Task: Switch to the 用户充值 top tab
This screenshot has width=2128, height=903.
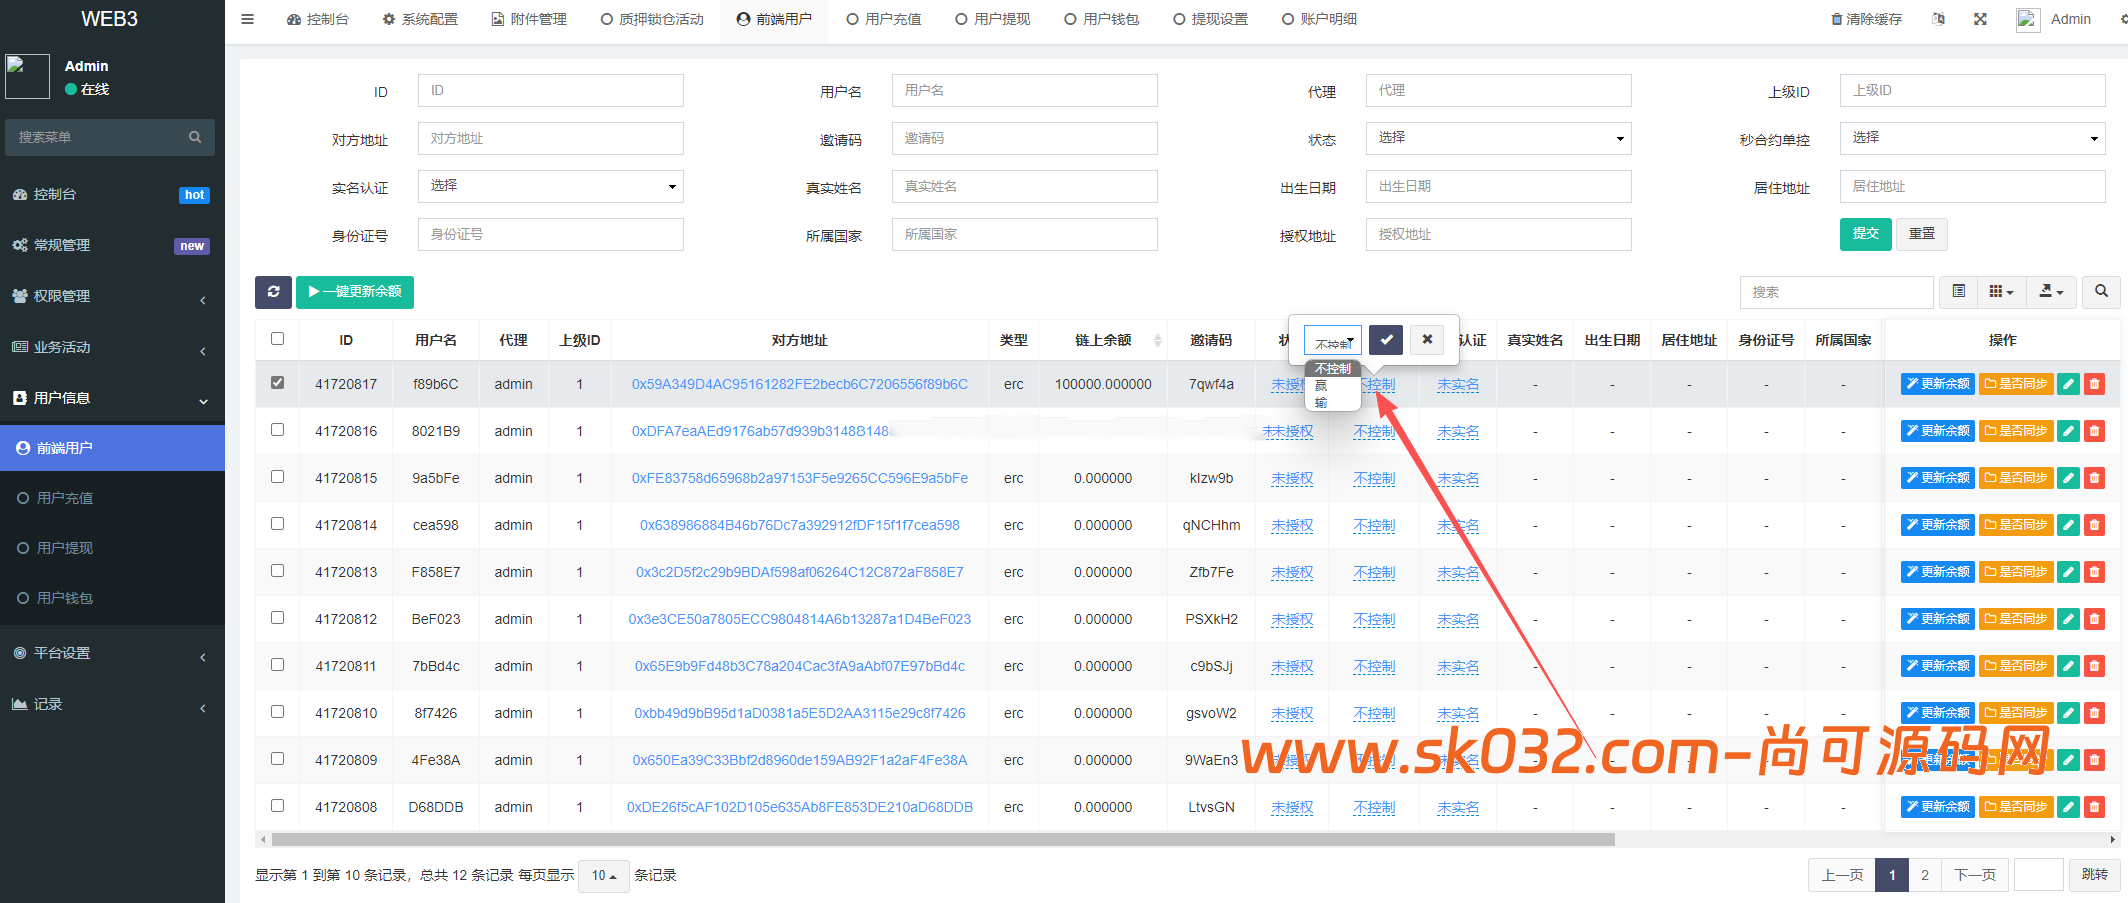Action: pos(883,19)
